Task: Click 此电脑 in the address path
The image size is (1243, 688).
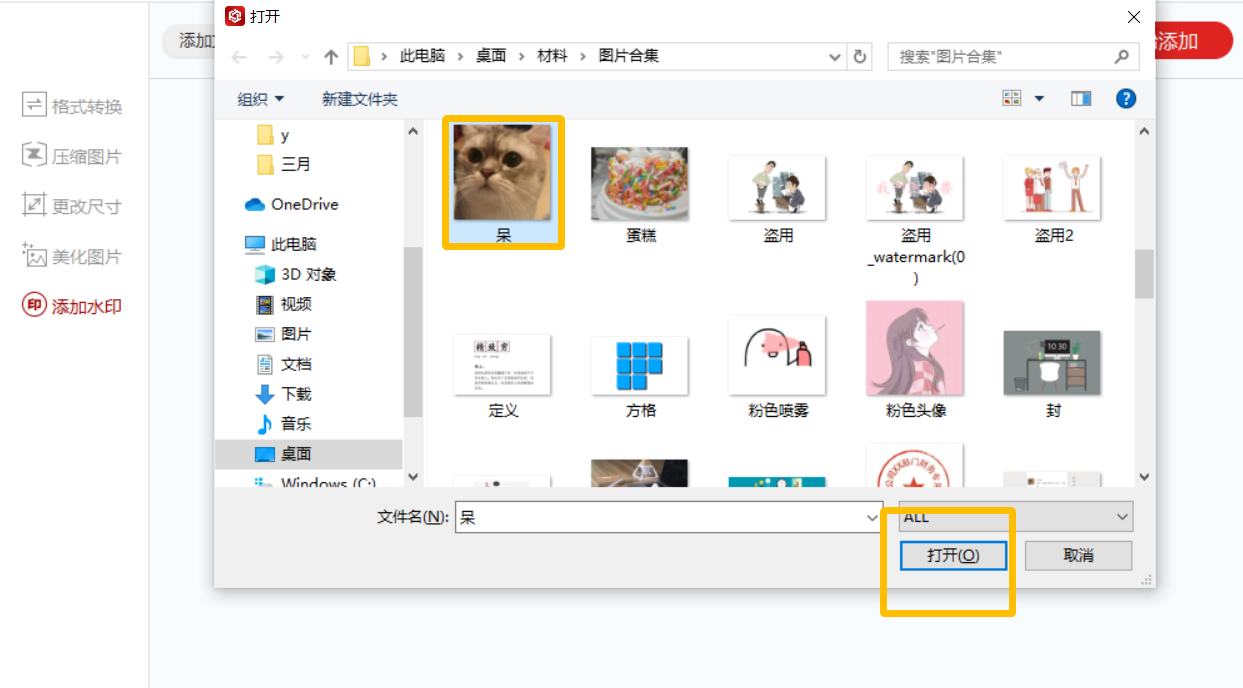Action: (422, 56)
